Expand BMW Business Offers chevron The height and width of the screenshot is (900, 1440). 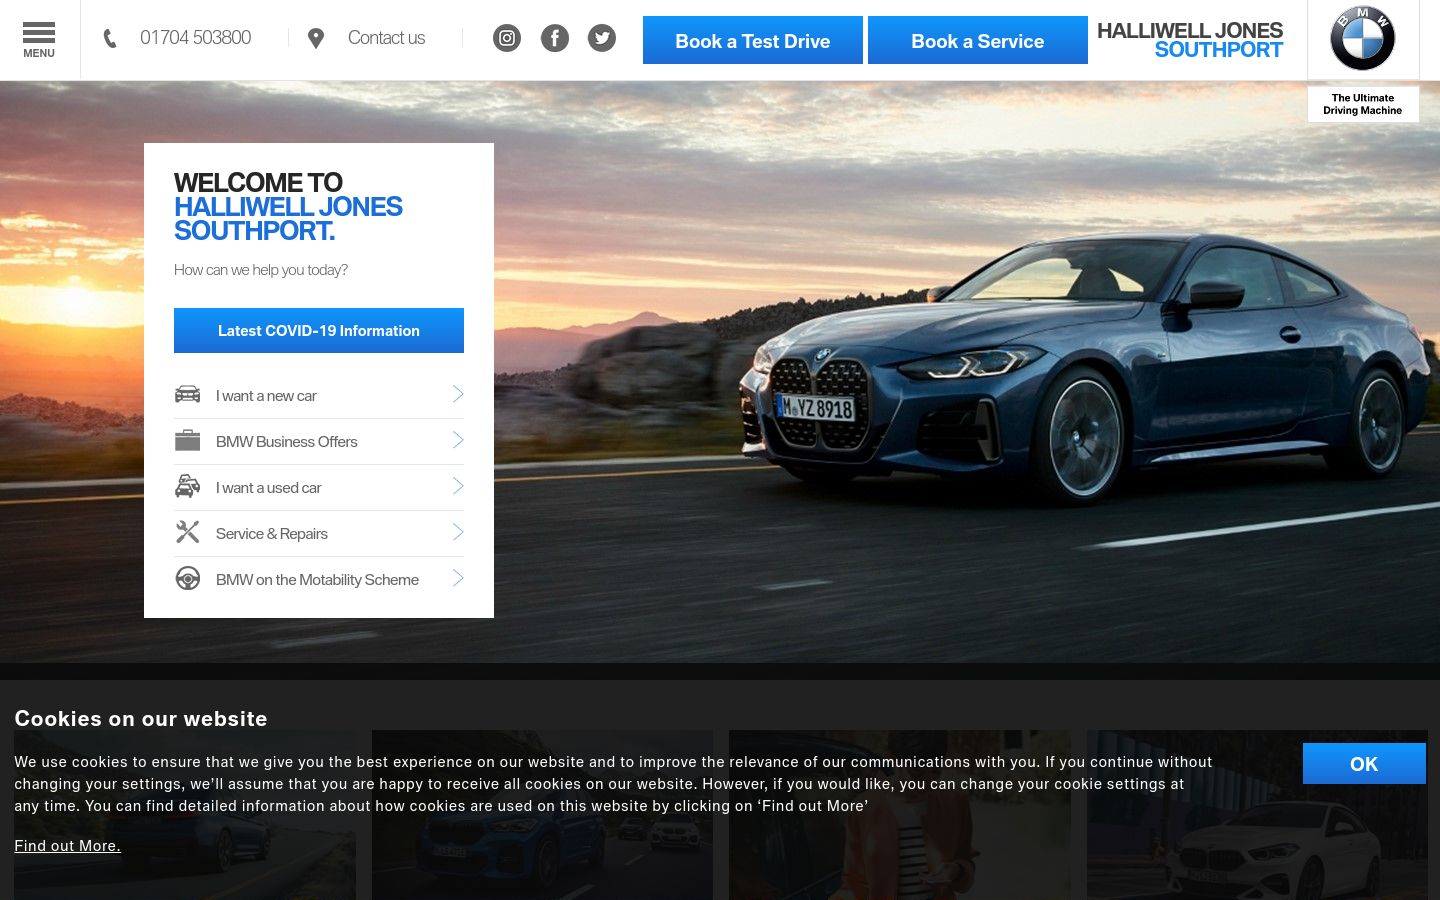(x=458, y=440)
